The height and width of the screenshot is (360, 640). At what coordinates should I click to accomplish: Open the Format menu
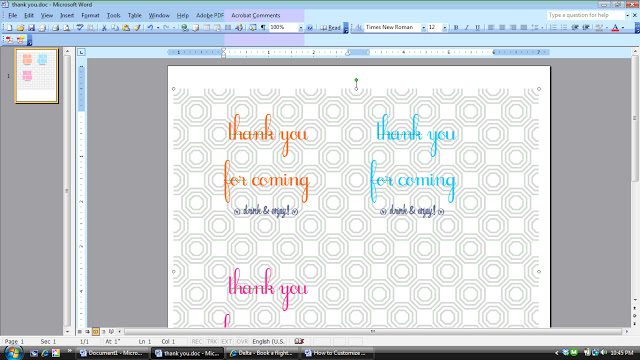tap(90, 16)
